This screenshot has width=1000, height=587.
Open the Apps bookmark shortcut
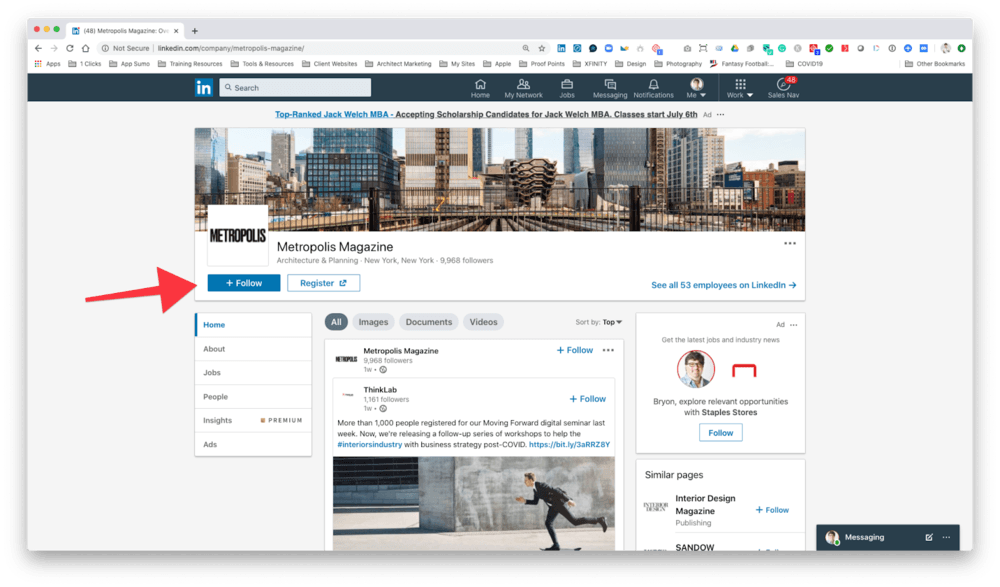48,64
